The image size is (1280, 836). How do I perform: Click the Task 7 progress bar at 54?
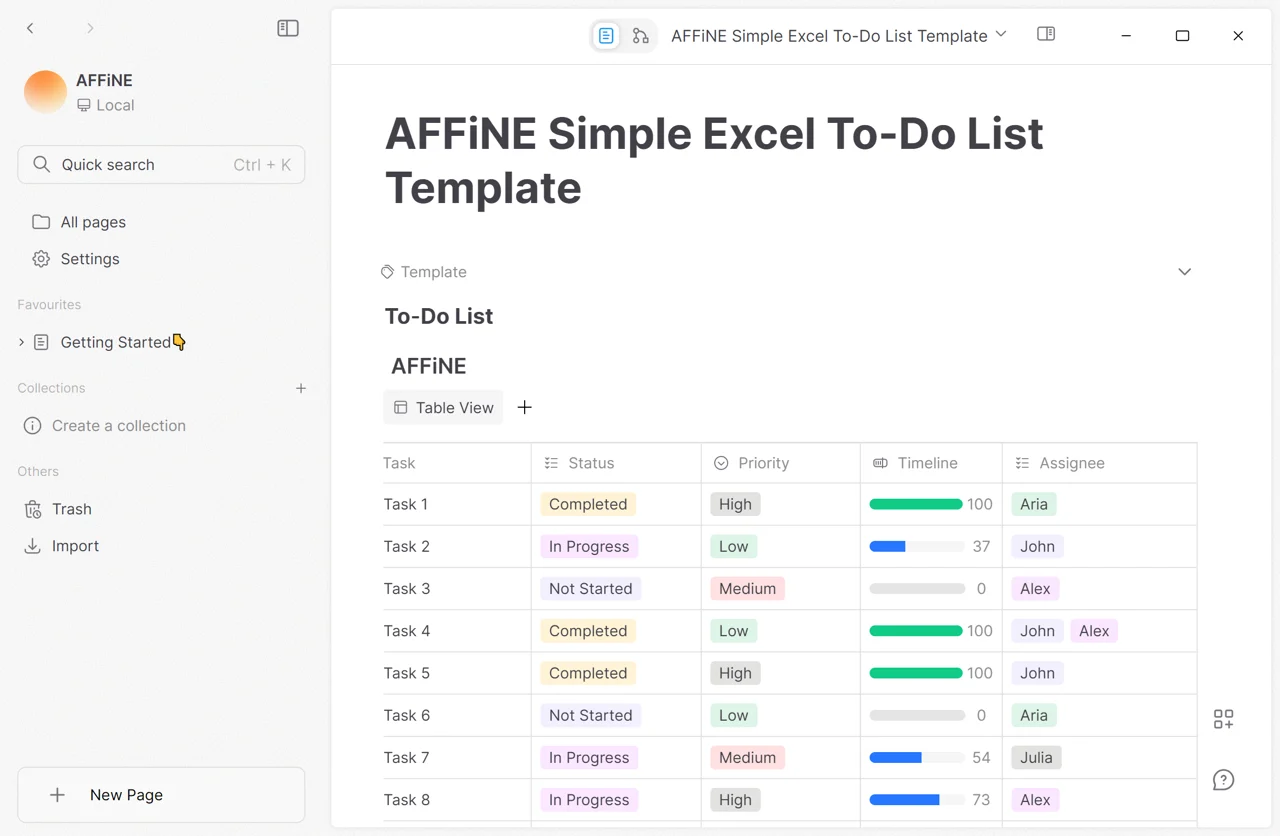point(916,758)
